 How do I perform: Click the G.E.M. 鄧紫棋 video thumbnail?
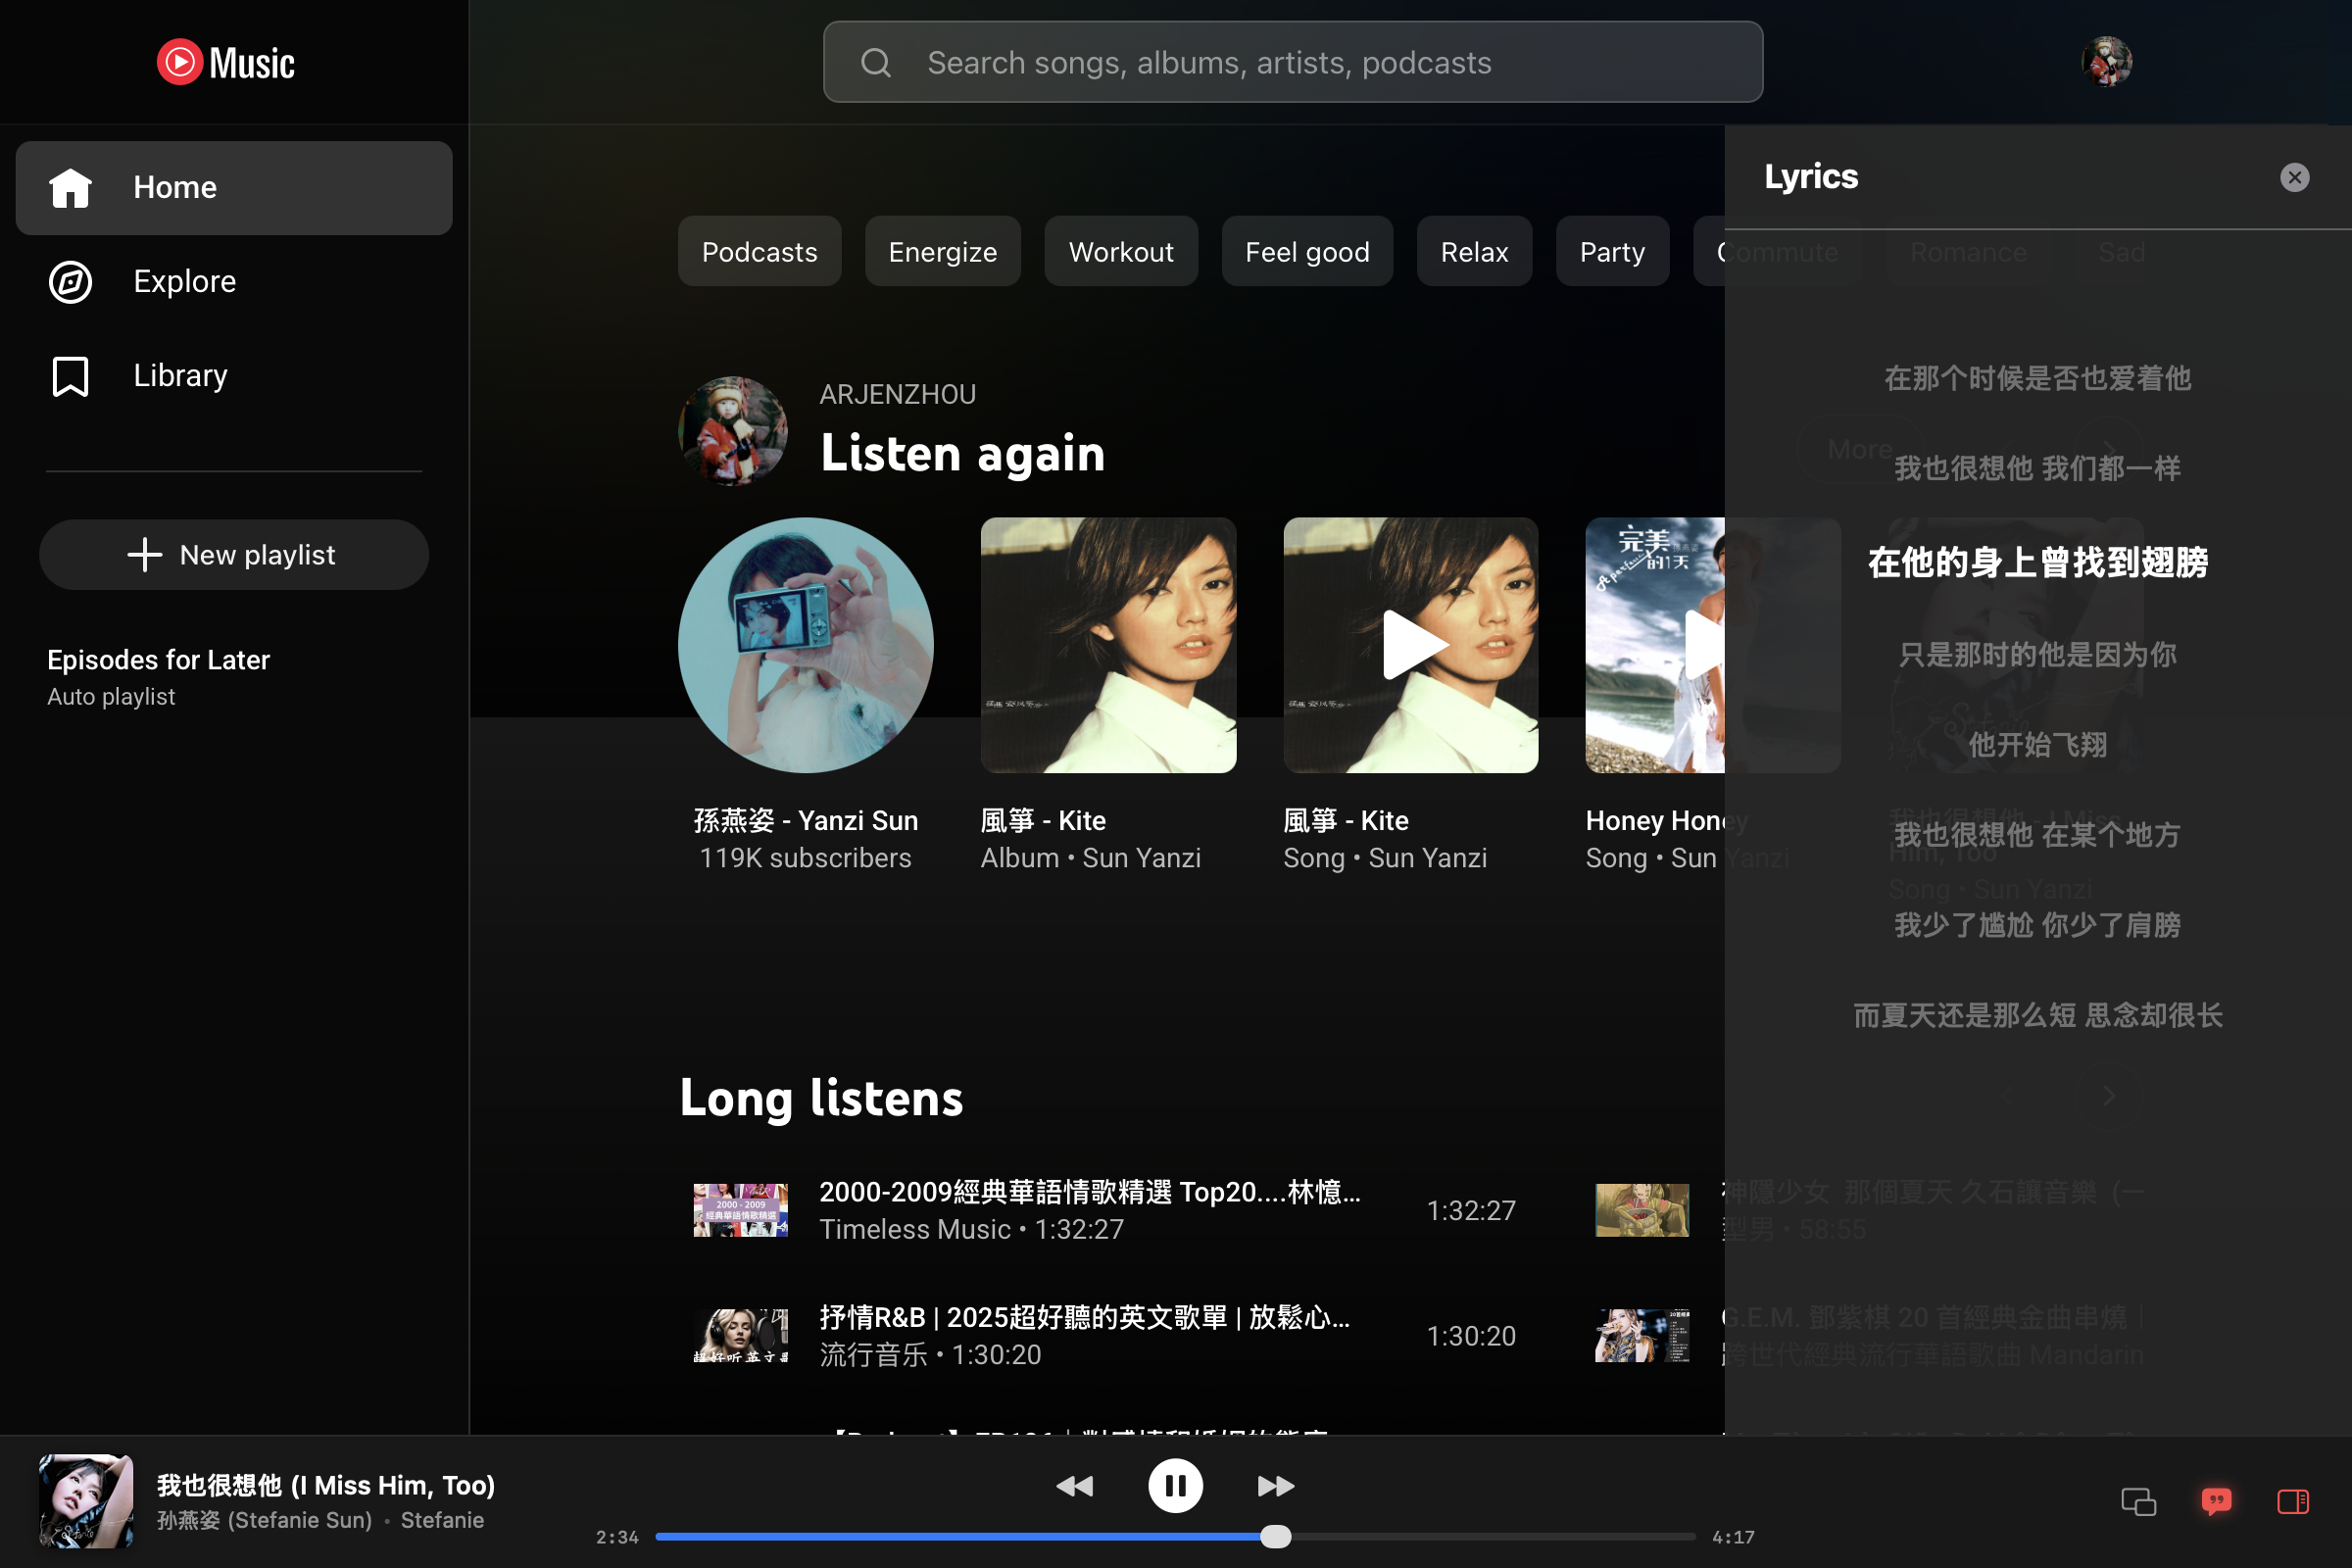pyautogui.click(x=1642, y=1336)
